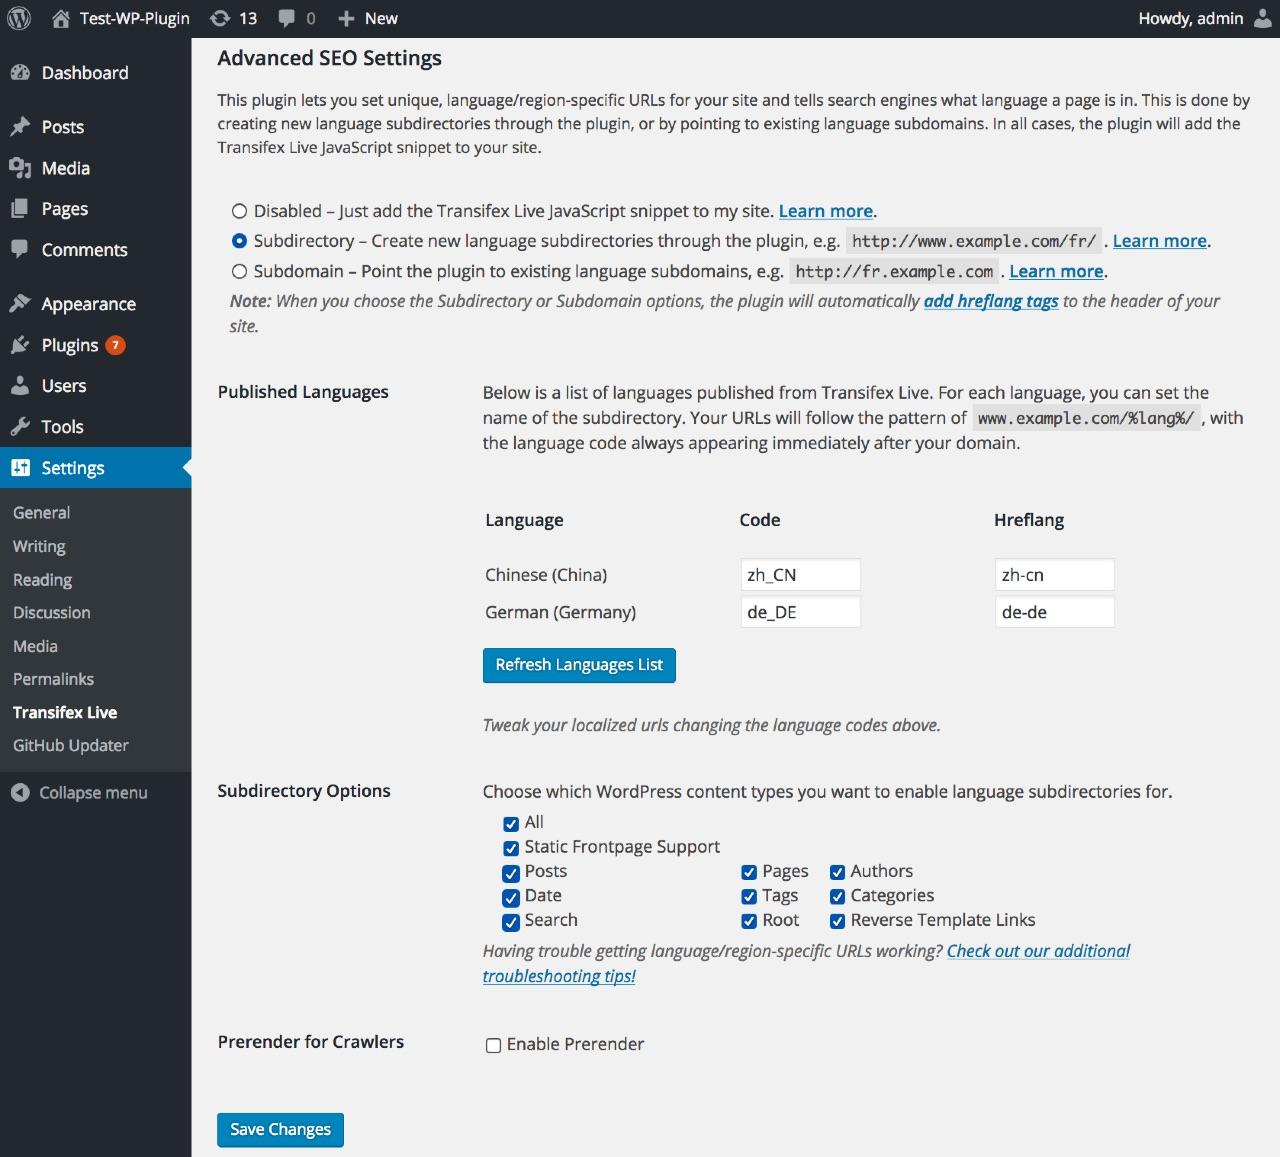Click the Collapse menu text

[93, 792]
